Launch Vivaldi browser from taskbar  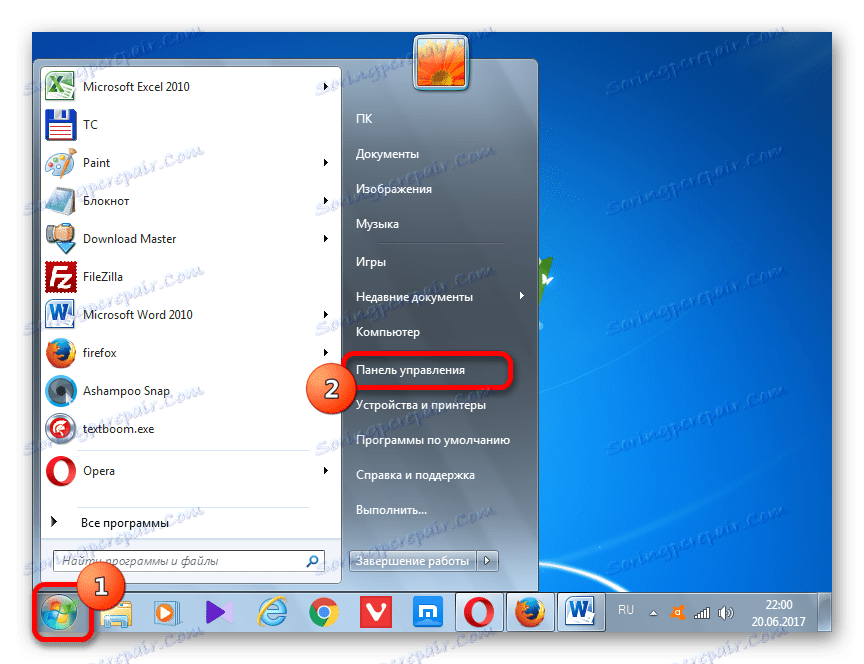[x=376, y=612]
